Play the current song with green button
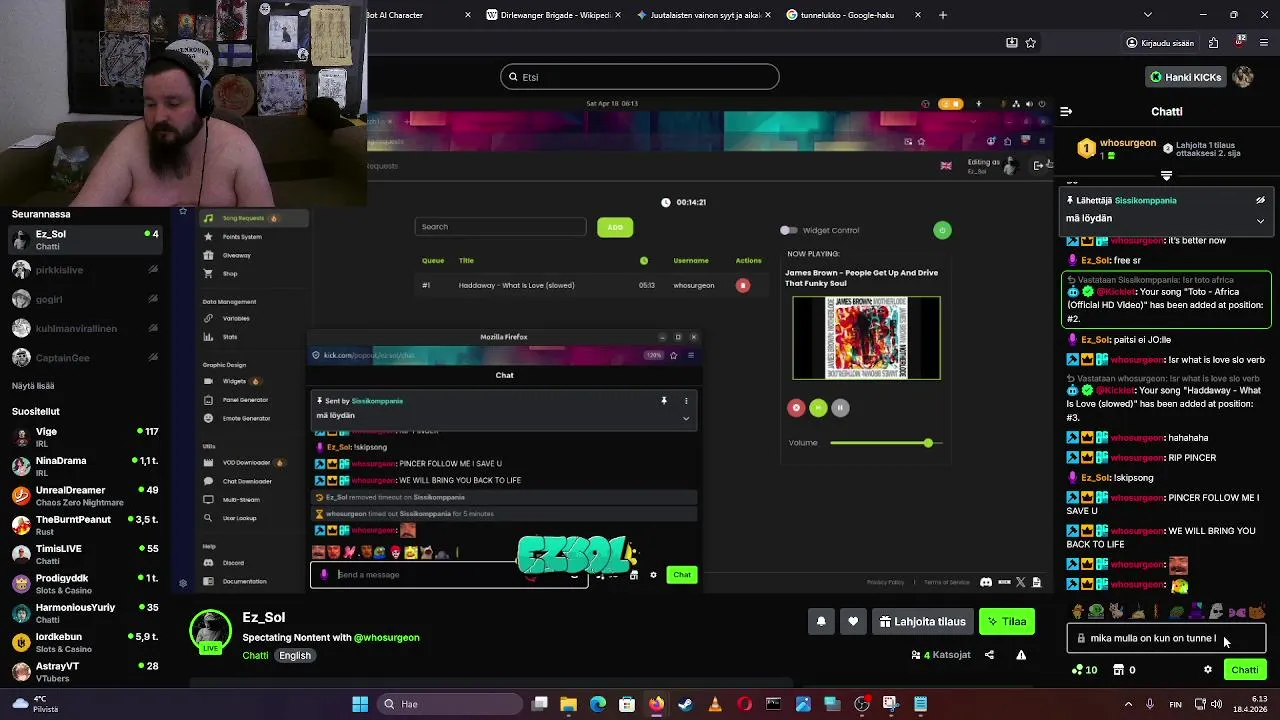This screenshot has height=720, width=1280. [818, 407]
